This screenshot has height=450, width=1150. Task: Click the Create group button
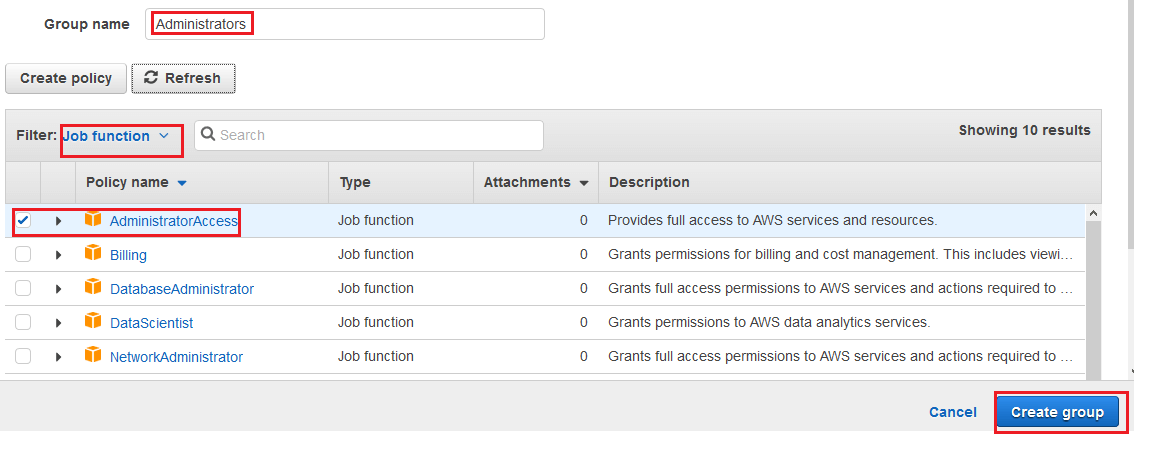pos(1057,413)
